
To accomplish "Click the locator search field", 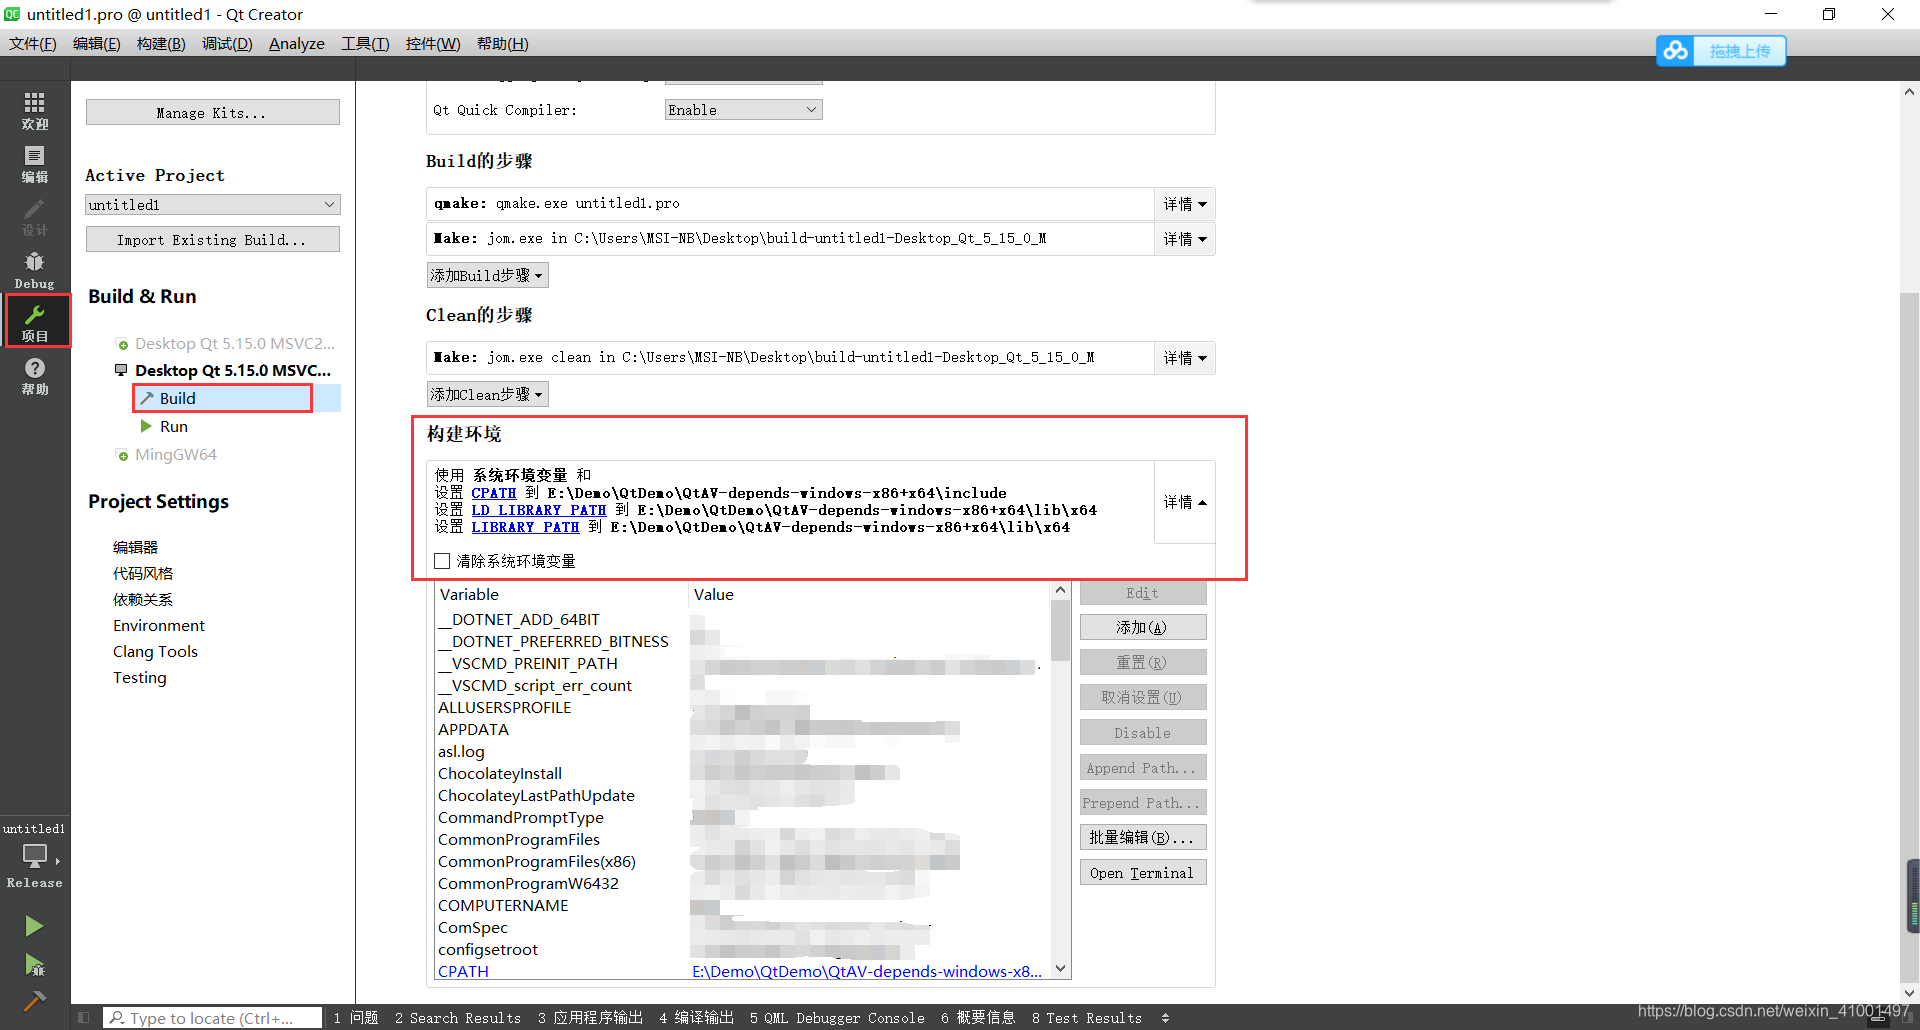I will pyautogui.click(x=213, y=1018).
